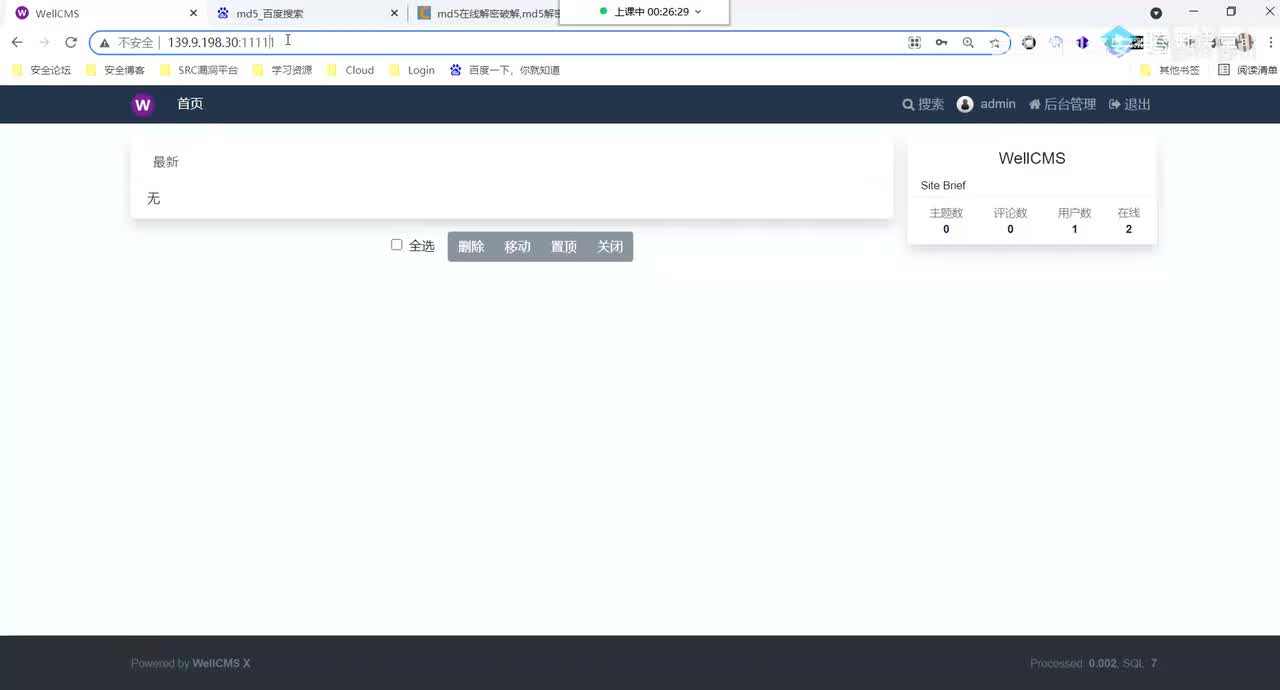
Task: Open 后台管理 admin backend
Action: click(1063, 104)
